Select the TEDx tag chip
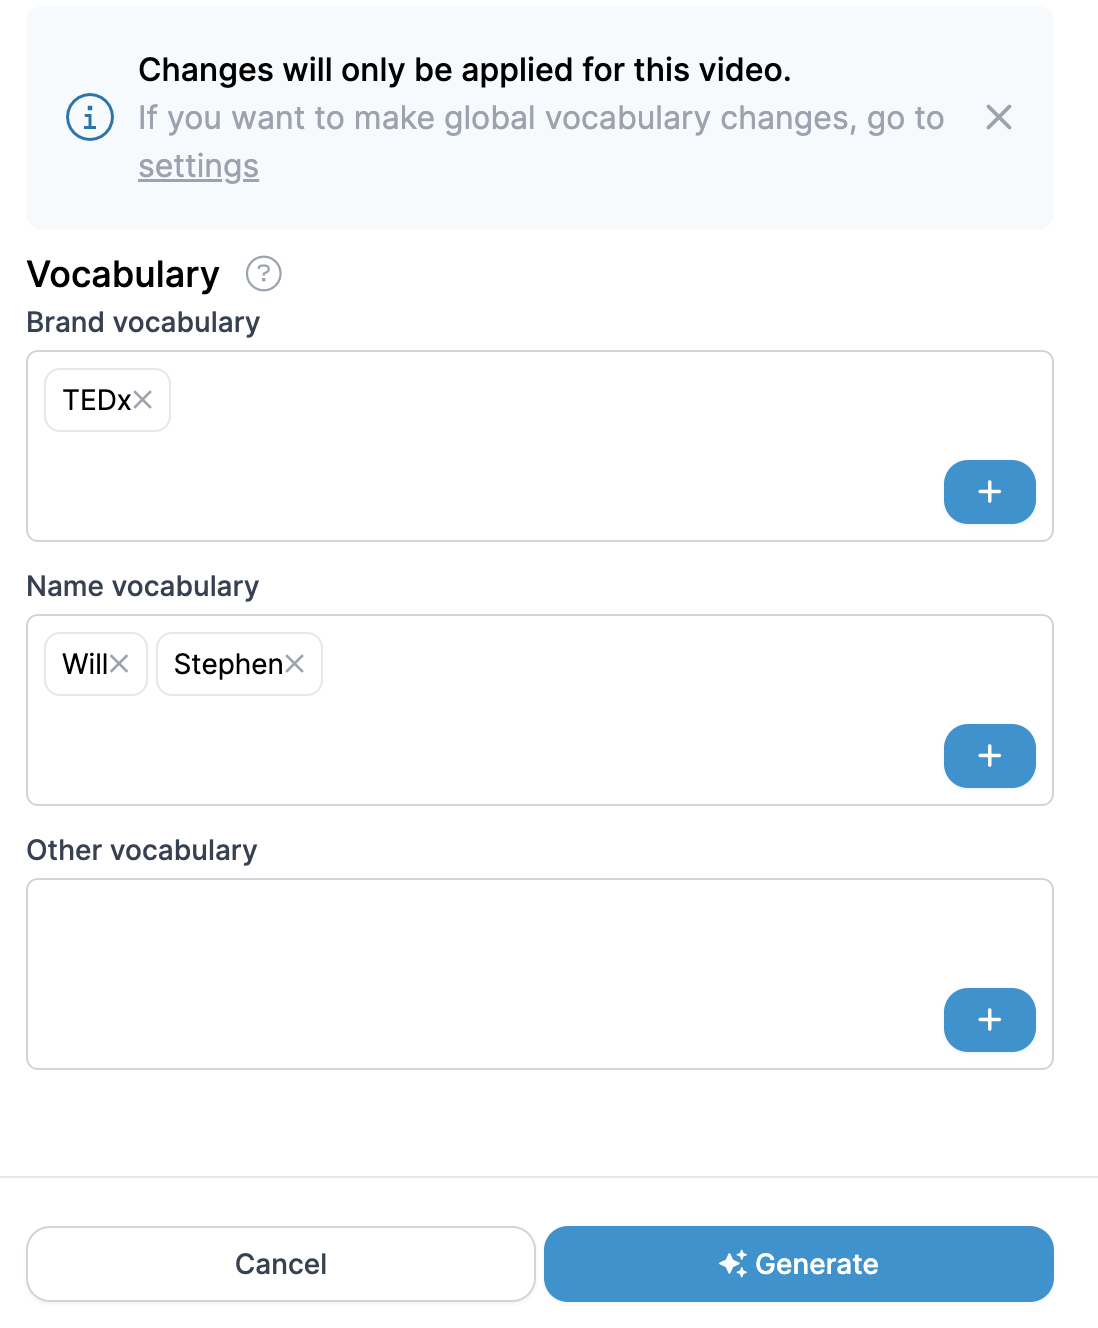 click(x=97, y=400)
